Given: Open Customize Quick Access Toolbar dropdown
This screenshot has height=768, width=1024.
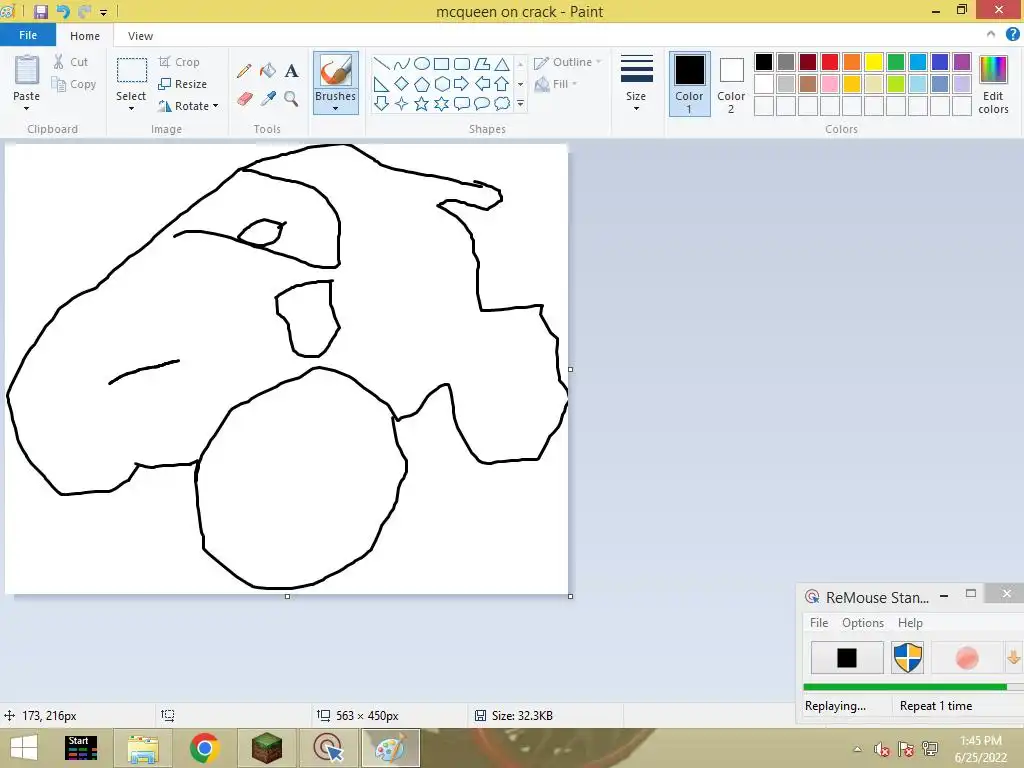Looking at the screenshot, I should pos(103,12).
